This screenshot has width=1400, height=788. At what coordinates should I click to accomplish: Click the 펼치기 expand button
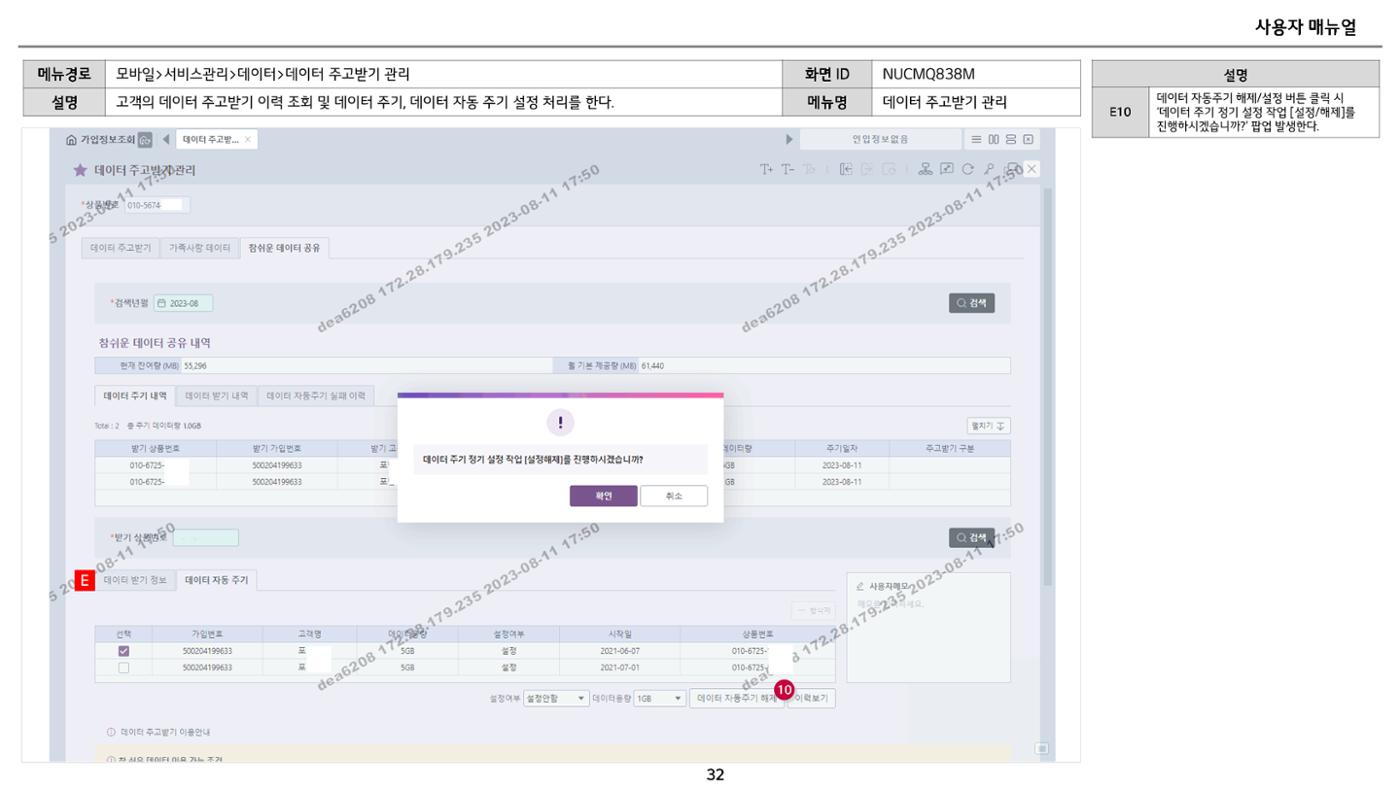[988, 426]
